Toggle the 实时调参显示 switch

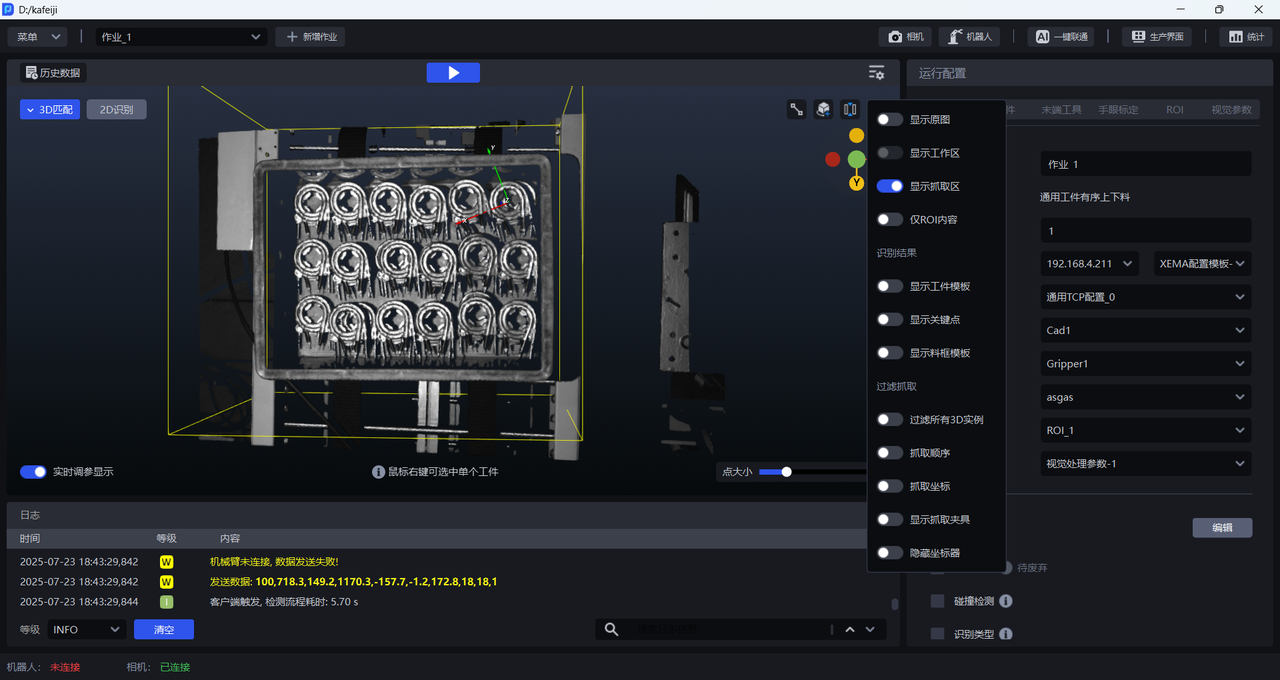33,472
